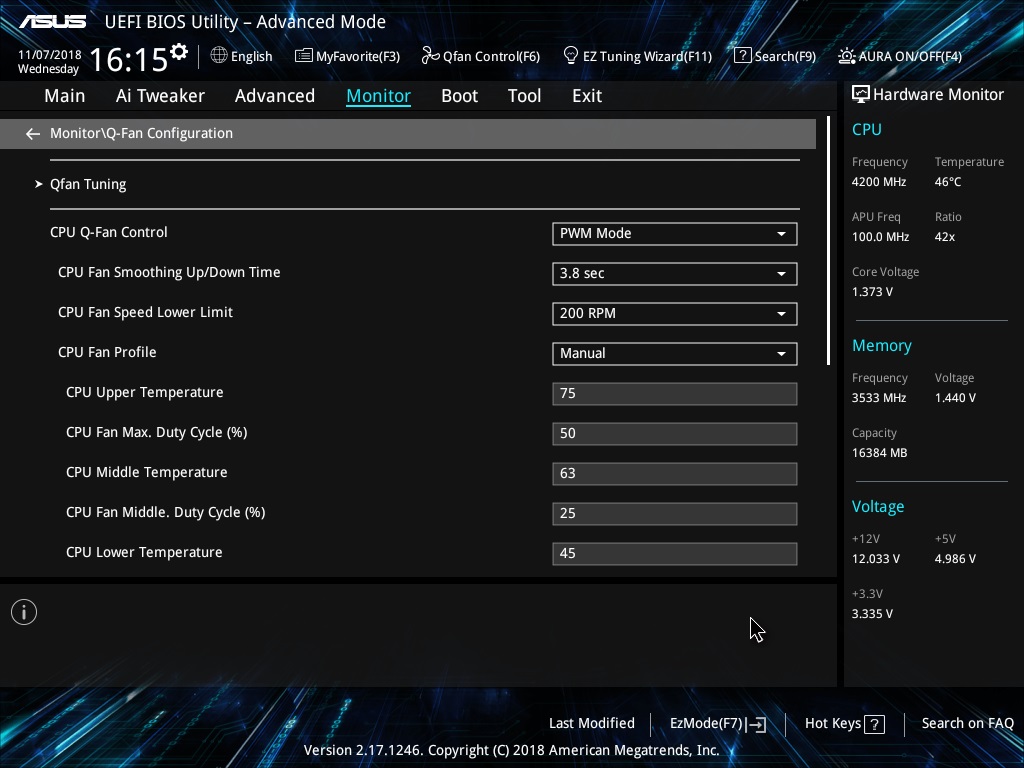Image resolution: width=1024 pixels, height=768 pixels.
Task: Click the Search(F9) label
Action: [786, 56]
